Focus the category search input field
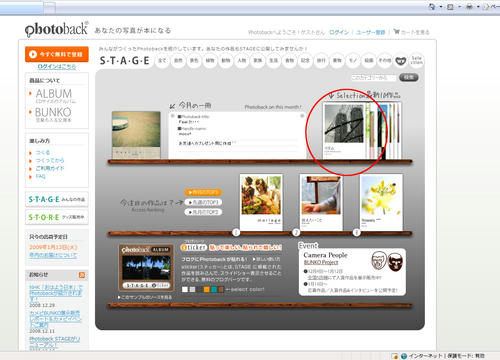Viewport: 500px width, 360px height. click(x=373, y=78)
